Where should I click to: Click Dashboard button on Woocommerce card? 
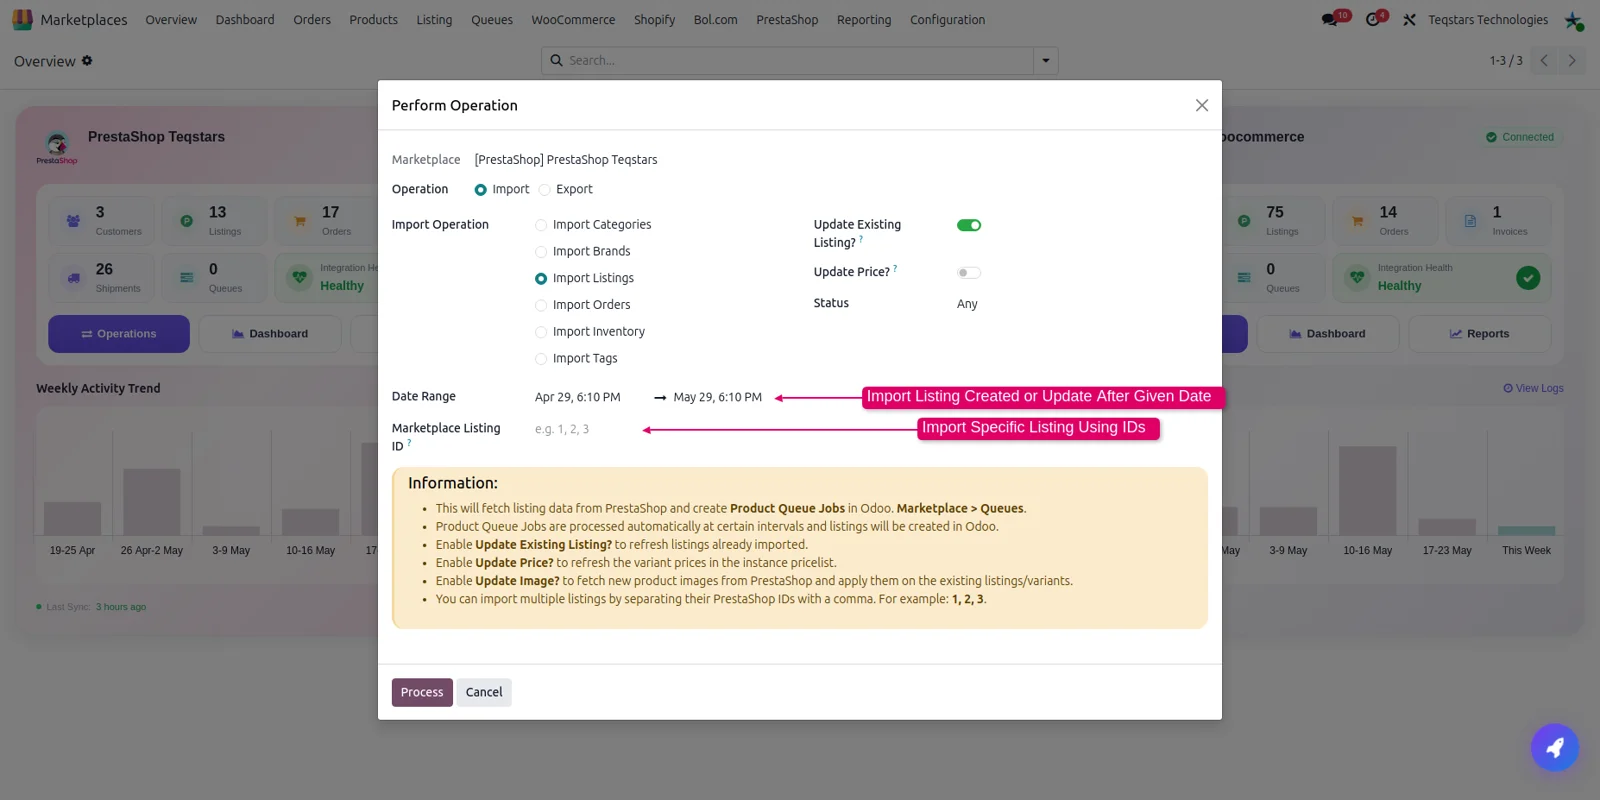[1327, 334]
